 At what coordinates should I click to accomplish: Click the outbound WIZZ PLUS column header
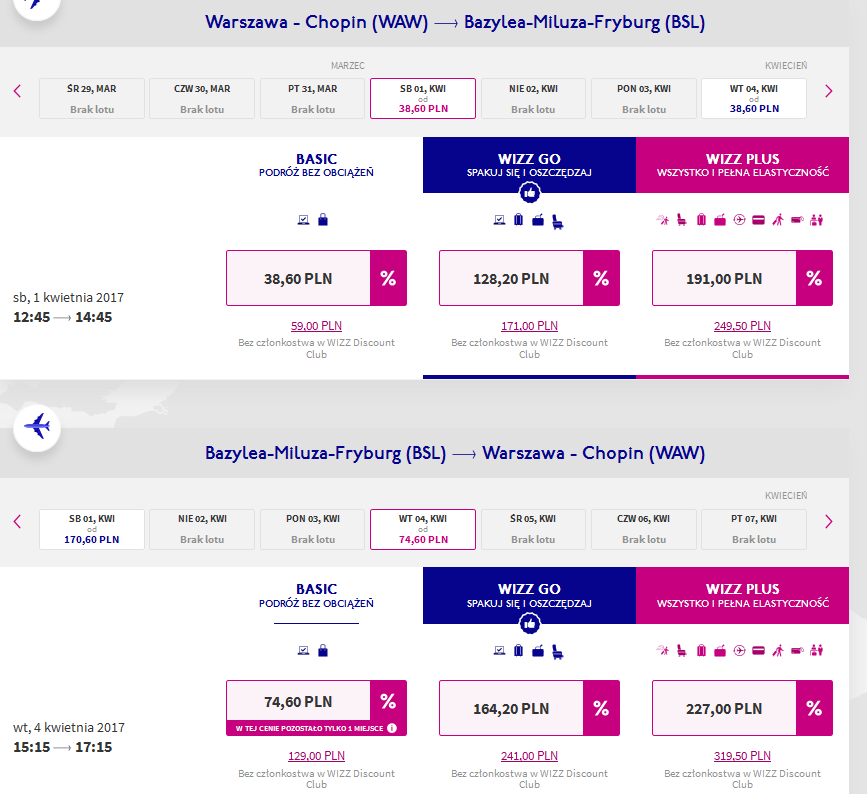(742, 165)
